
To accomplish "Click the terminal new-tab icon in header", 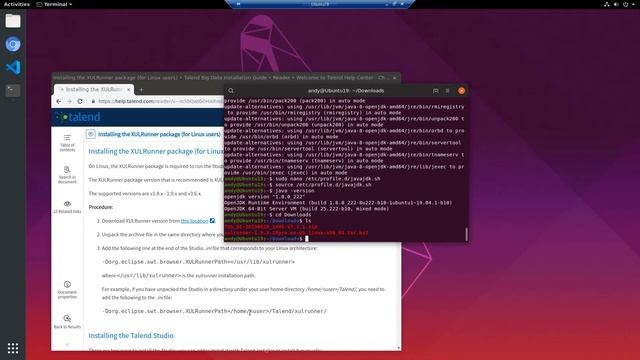I will coord(436,91).
